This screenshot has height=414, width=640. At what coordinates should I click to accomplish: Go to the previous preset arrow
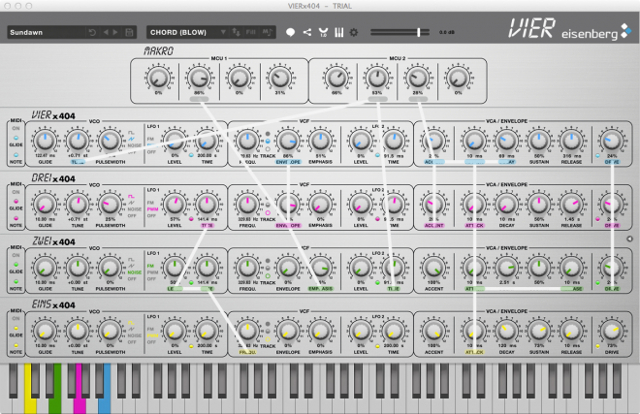(106, 32)
